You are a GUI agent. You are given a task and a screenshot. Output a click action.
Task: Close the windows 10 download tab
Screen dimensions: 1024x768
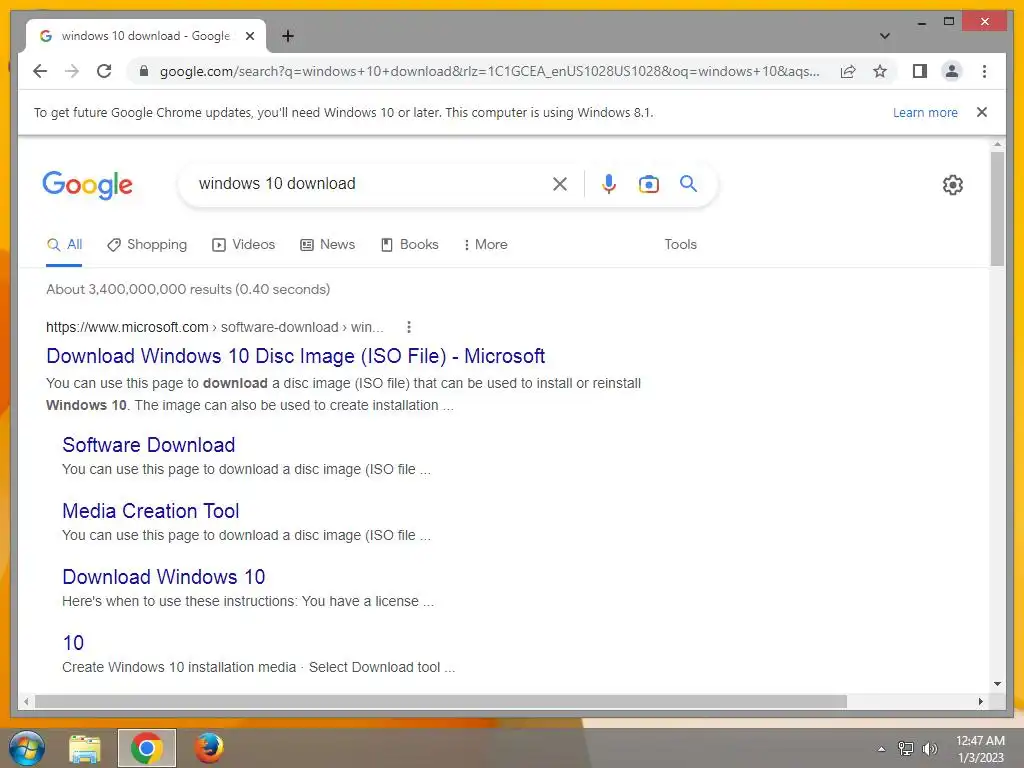(249, 37)
